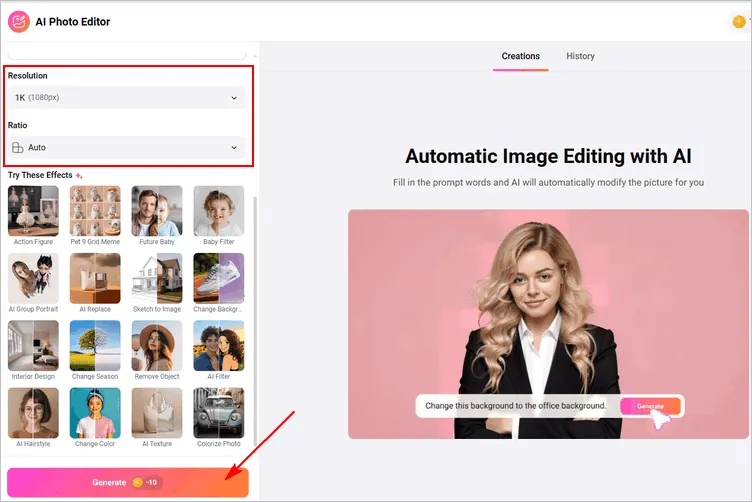Screen dimensions: 752x502
Task: Expand the Ratio Auto dropdown
Action: click(x=126, y=147)
